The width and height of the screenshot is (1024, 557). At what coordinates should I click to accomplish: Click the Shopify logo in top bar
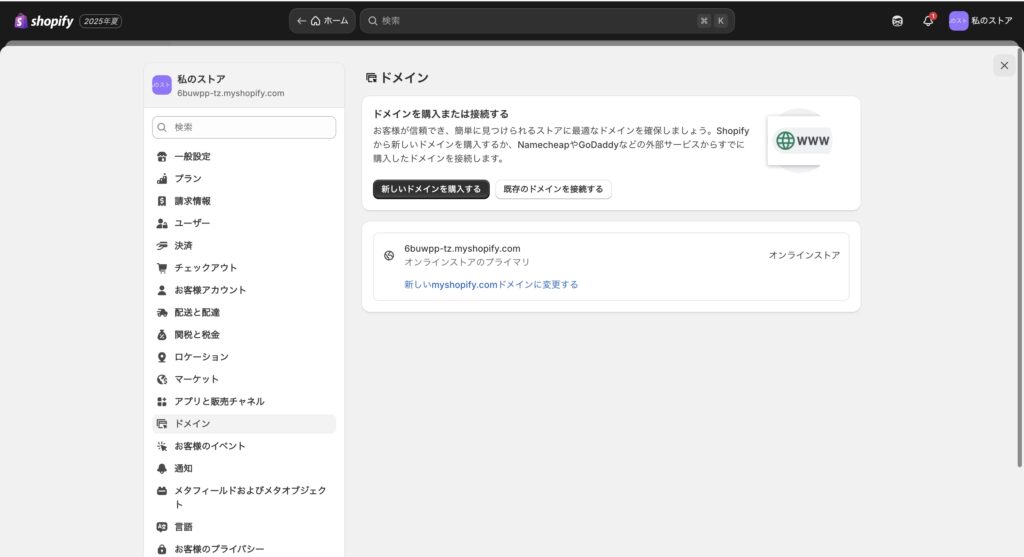click(x=44, y=21)
